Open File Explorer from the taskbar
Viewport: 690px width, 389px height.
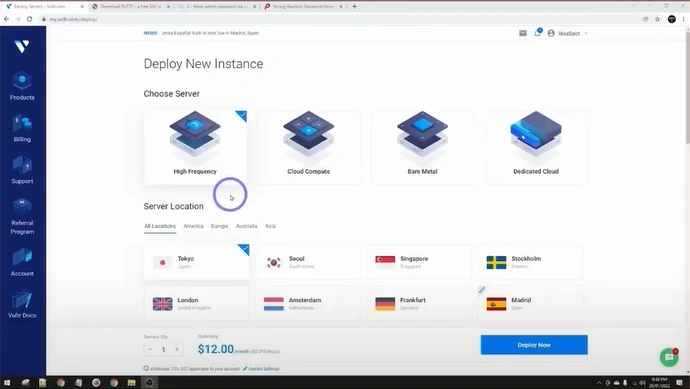click(x=132, y=383)
